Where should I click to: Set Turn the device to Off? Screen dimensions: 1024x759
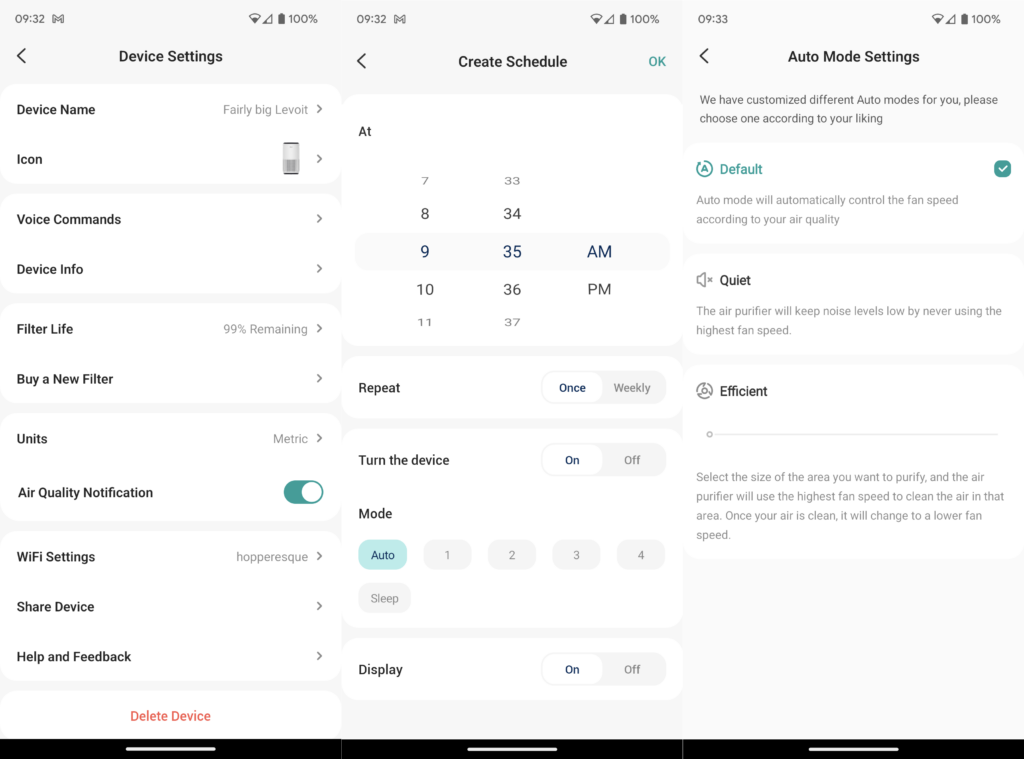click(x=632, y=460)
